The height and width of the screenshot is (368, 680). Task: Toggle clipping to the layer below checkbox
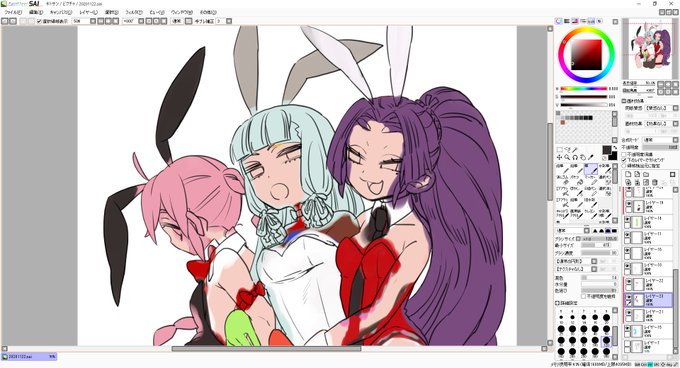624,160
